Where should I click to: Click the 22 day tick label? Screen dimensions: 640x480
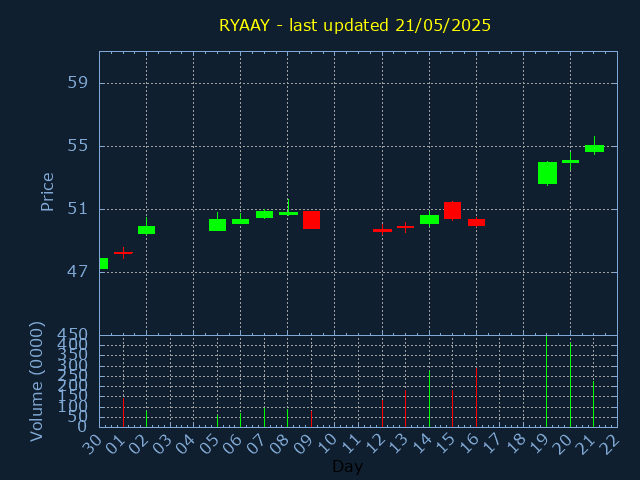tap(611, 444)
